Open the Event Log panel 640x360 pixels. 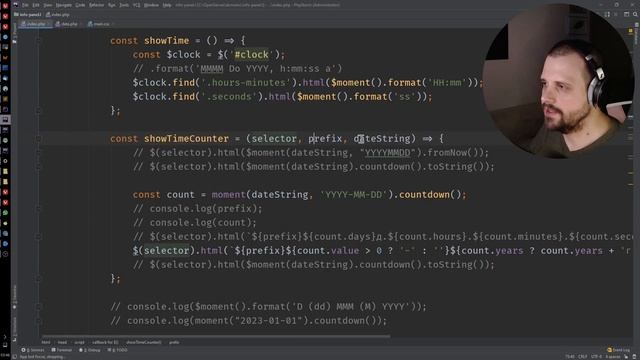click(x=618, y=350)
